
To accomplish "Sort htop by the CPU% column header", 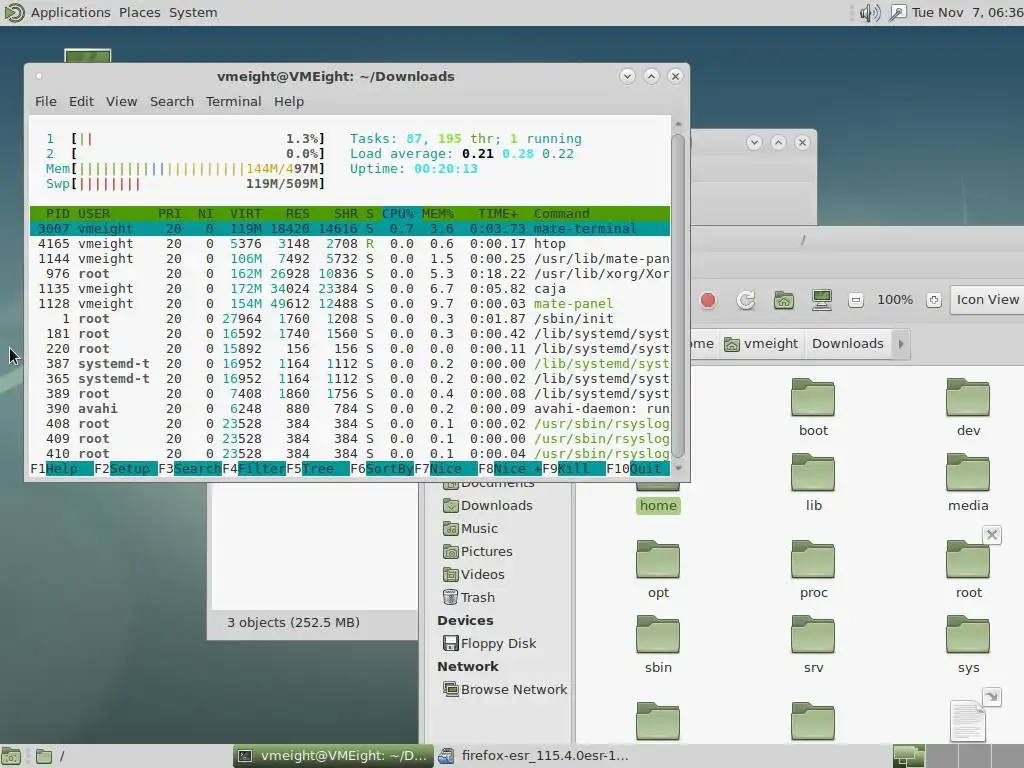I will tap(398, 214).
